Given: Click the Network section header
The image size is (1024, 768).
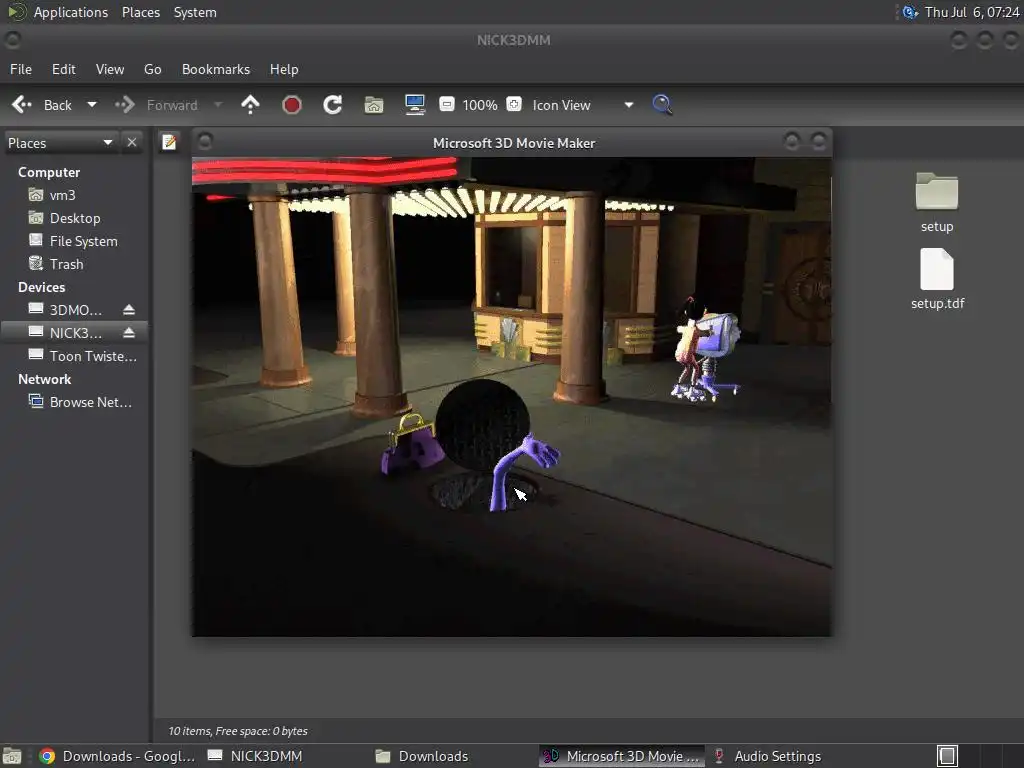Looking at the screenshot, I should pyautogui.click(x=44, y=379).
